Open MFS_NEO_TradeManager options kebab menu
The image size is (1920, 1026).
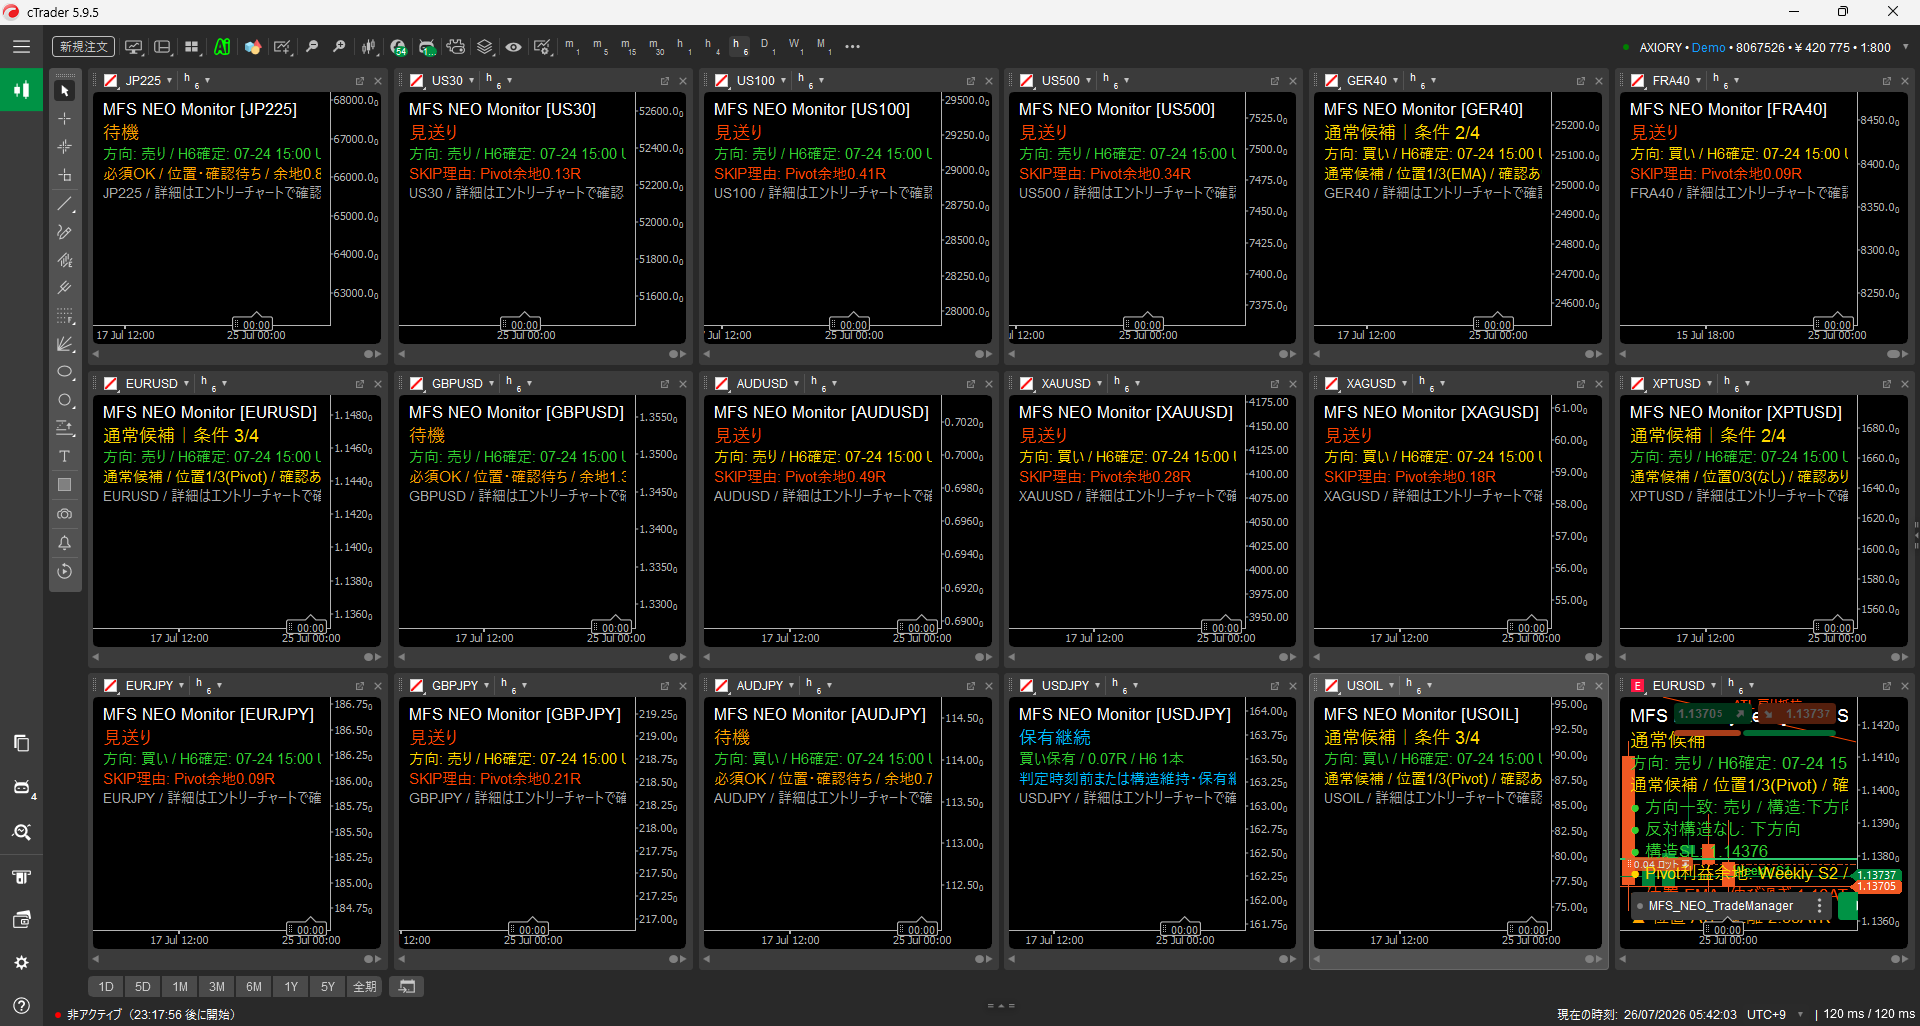tap(1820, 906)
